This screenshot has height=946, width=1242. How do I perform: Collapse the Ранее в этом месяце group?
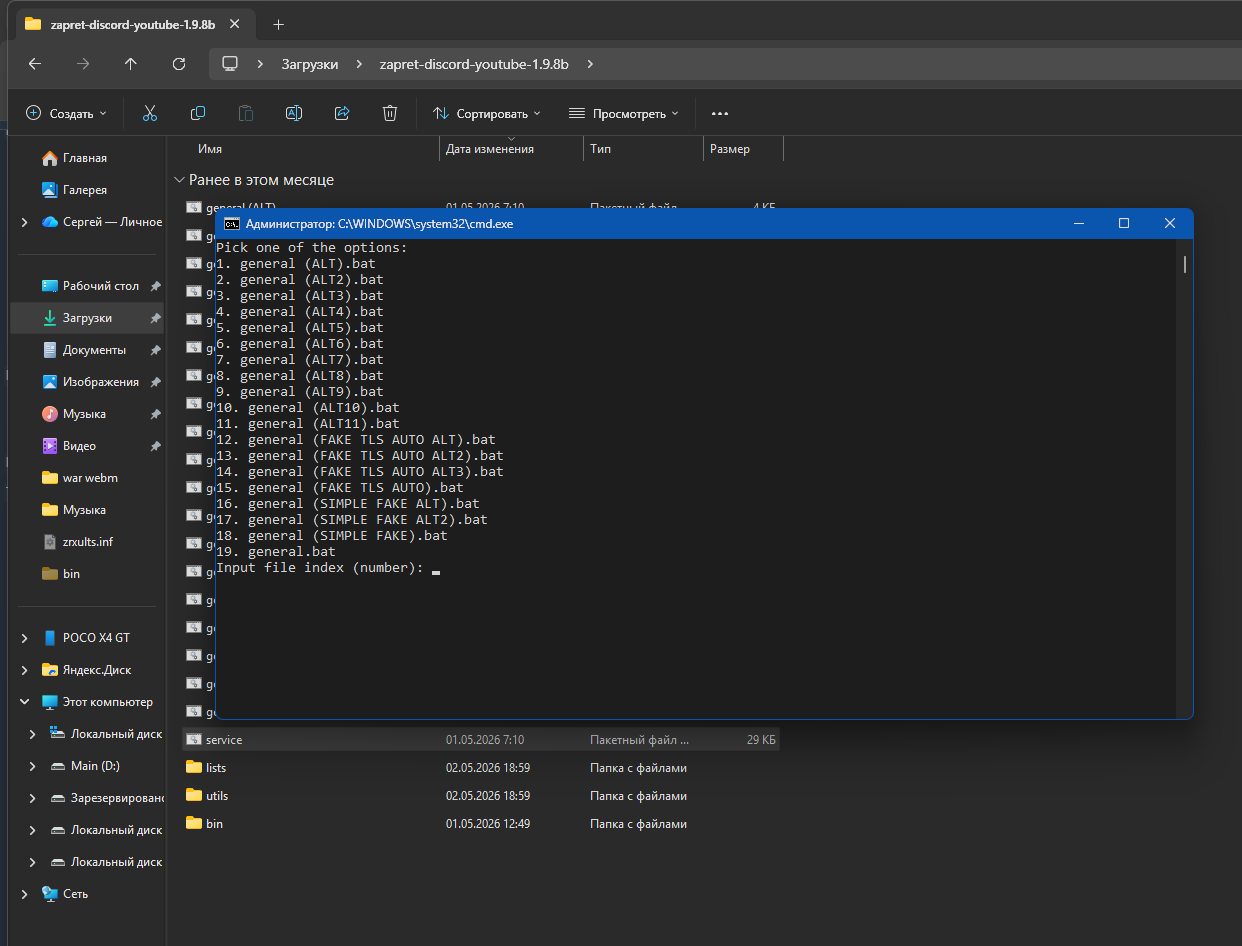click(x=179, y=180)
